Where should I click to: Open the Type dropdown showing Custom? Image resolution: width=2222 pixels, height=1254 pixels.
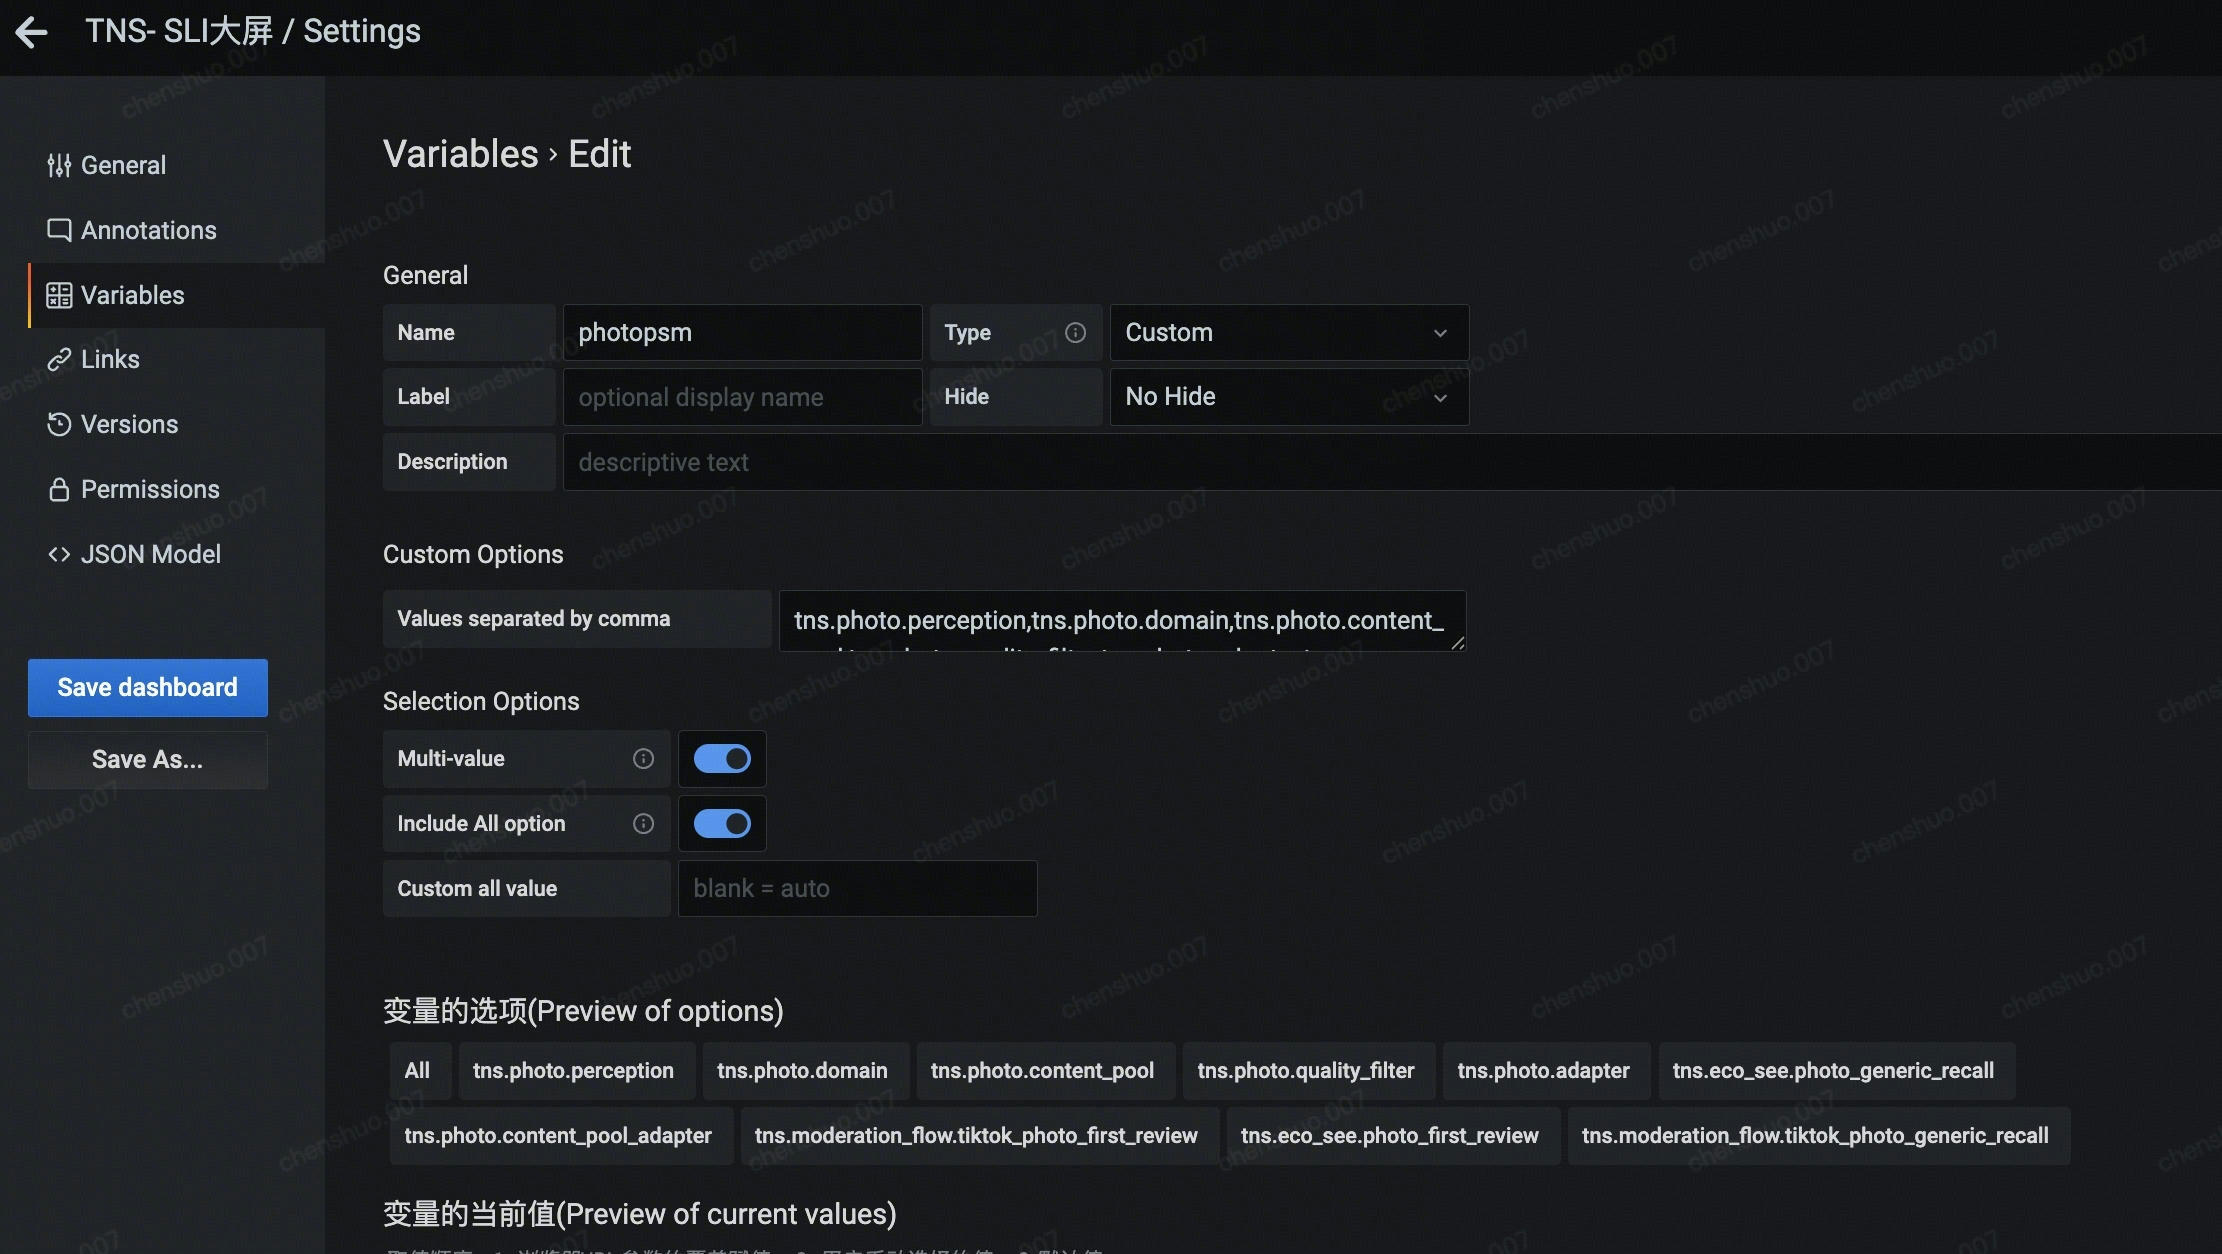[x=1288, y=332]
